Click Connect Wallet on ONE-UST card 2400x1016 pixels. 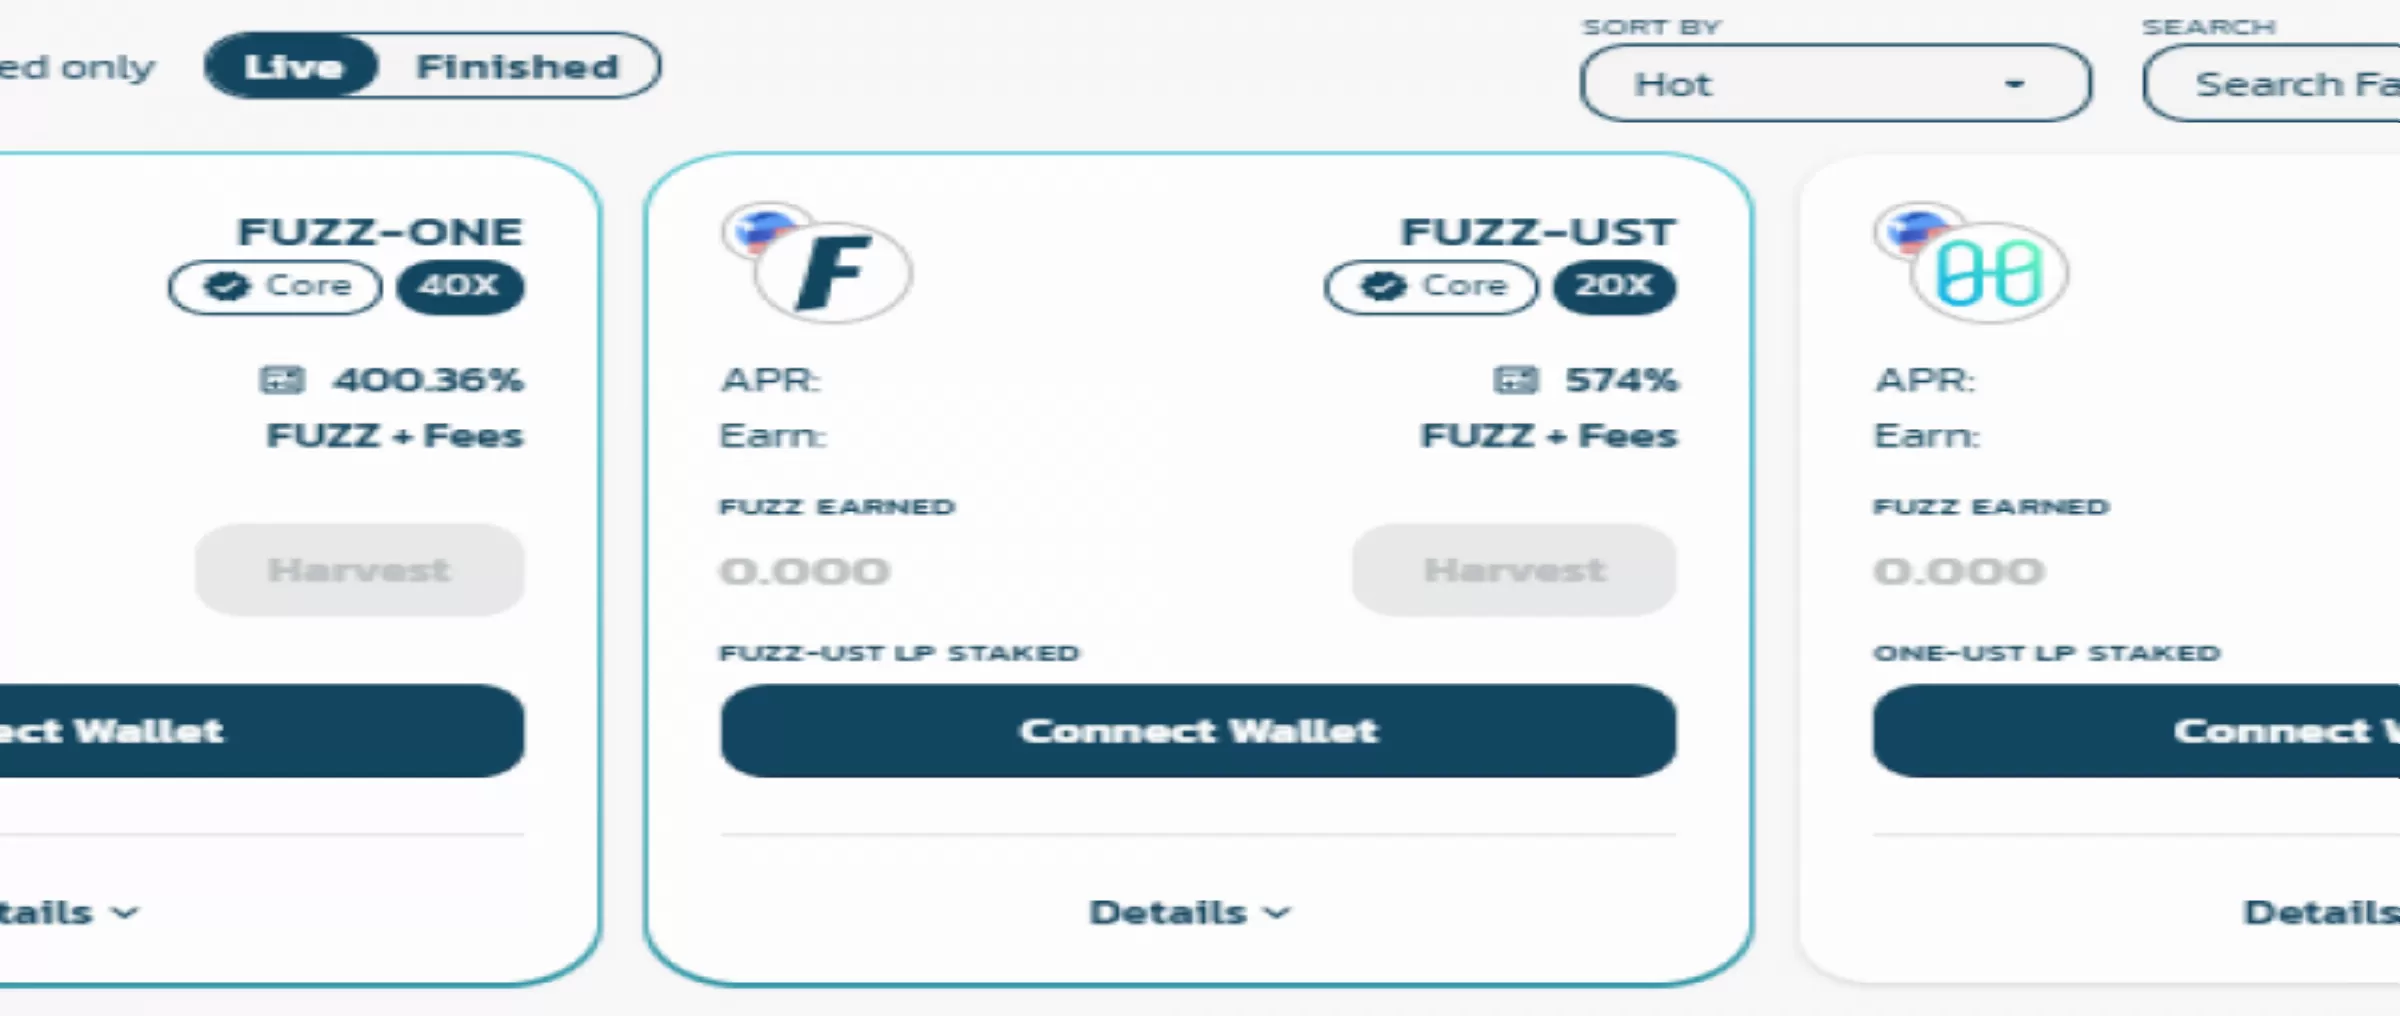(2137, 731)
